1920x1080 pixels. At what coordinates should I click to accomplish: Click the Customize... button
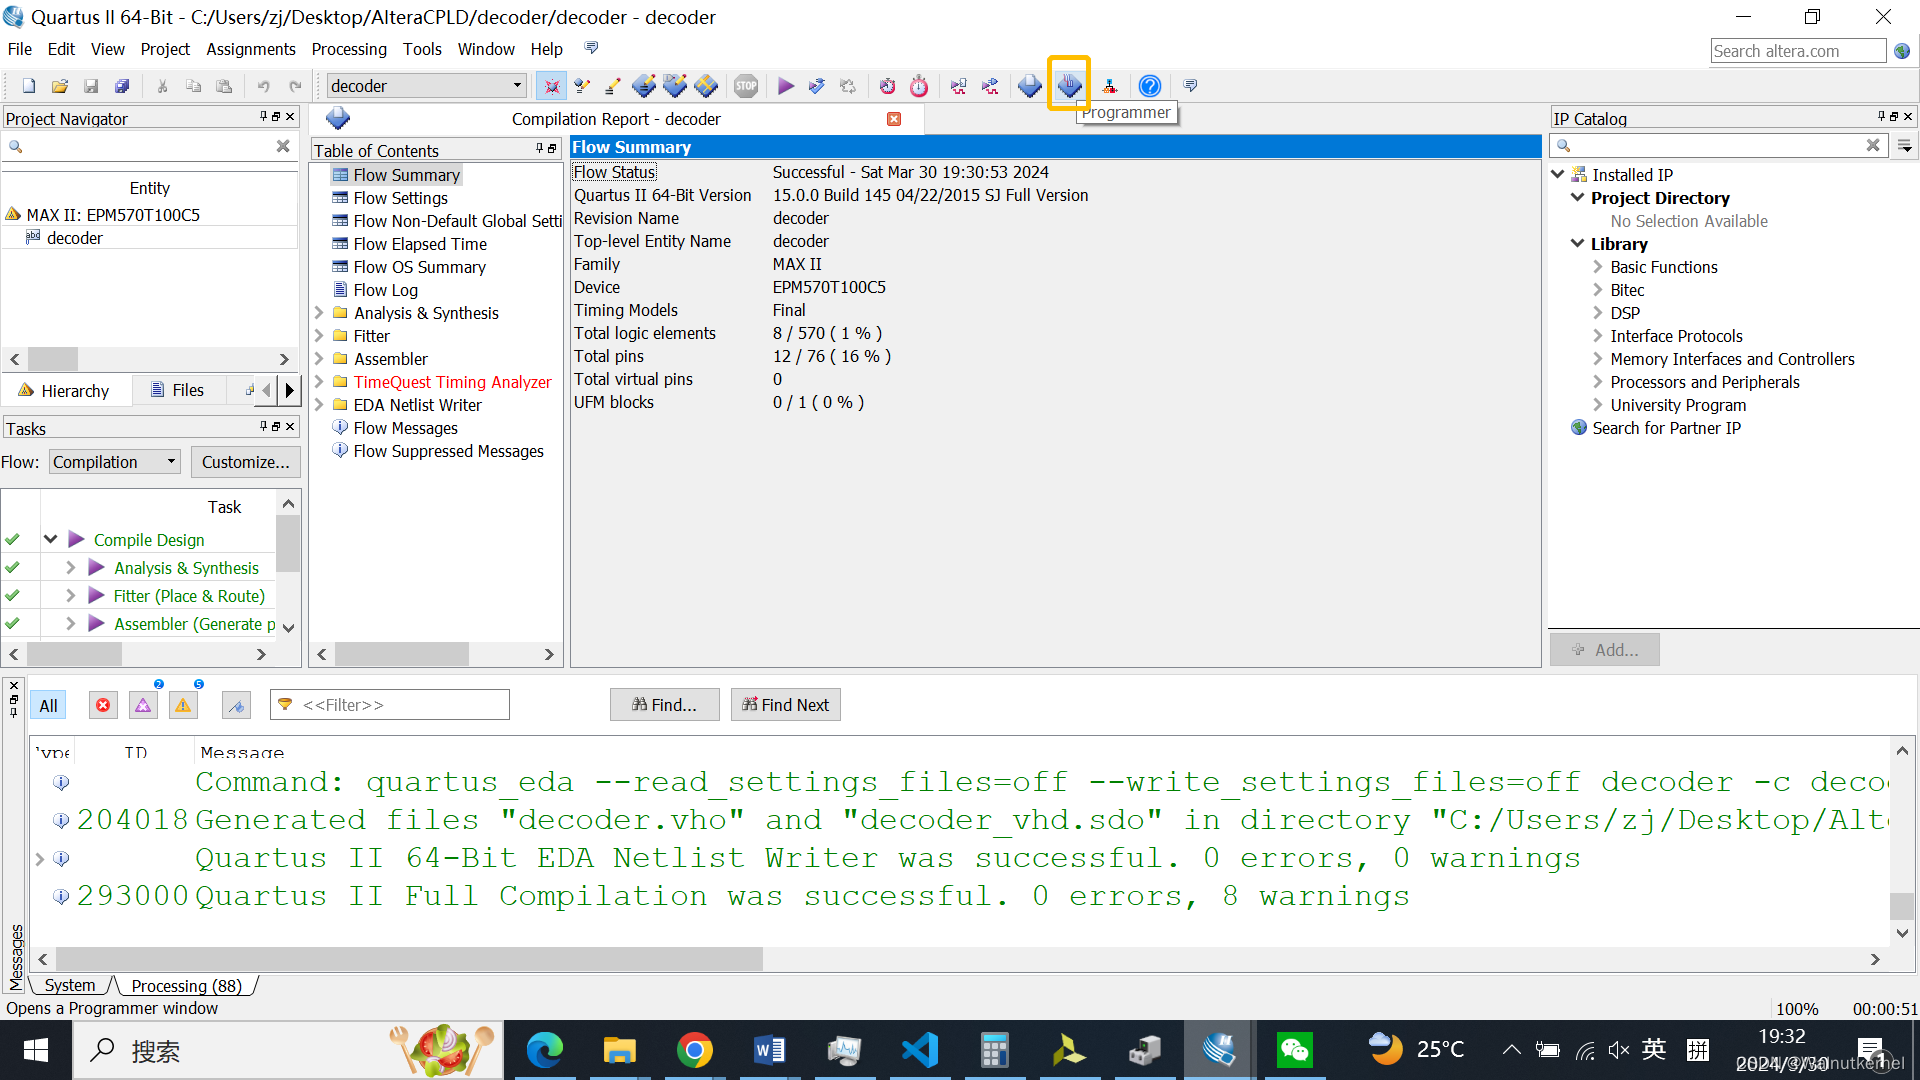pyautogui.click(x=245, y=462)
